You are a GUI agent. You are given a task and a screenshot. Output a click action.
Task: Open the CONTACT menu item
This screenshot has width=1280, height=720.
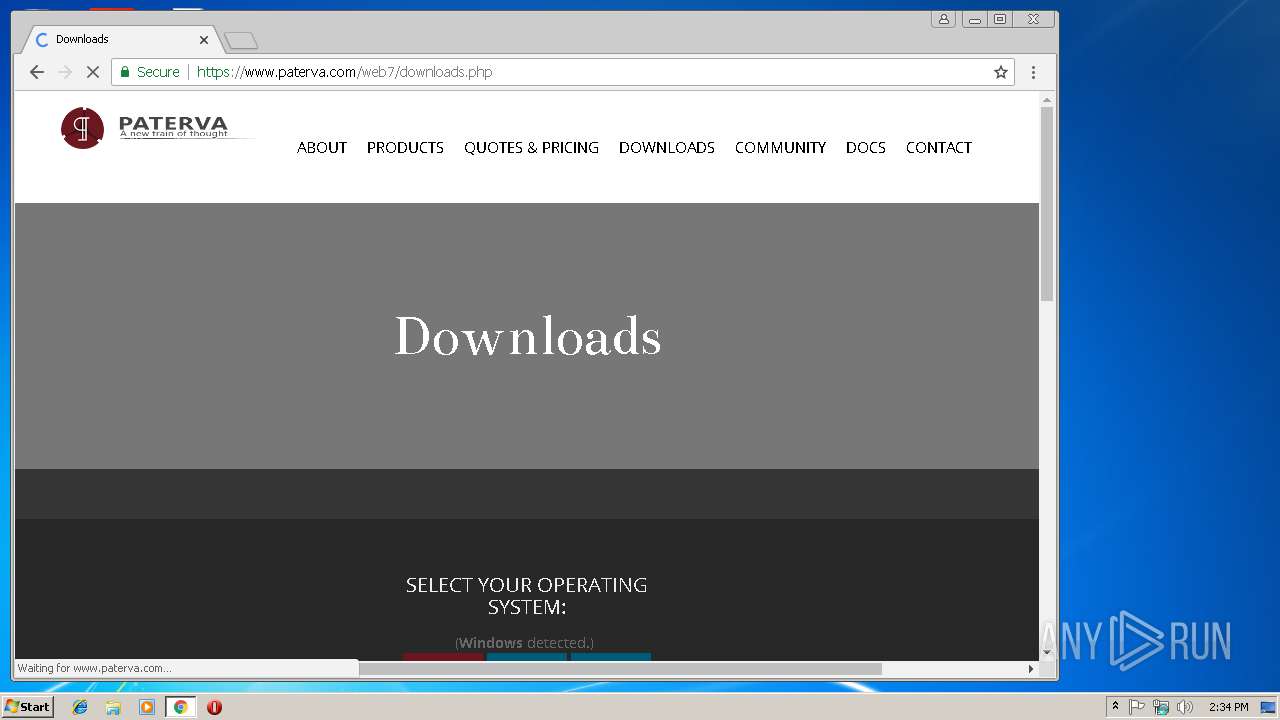tap(939, 148)
